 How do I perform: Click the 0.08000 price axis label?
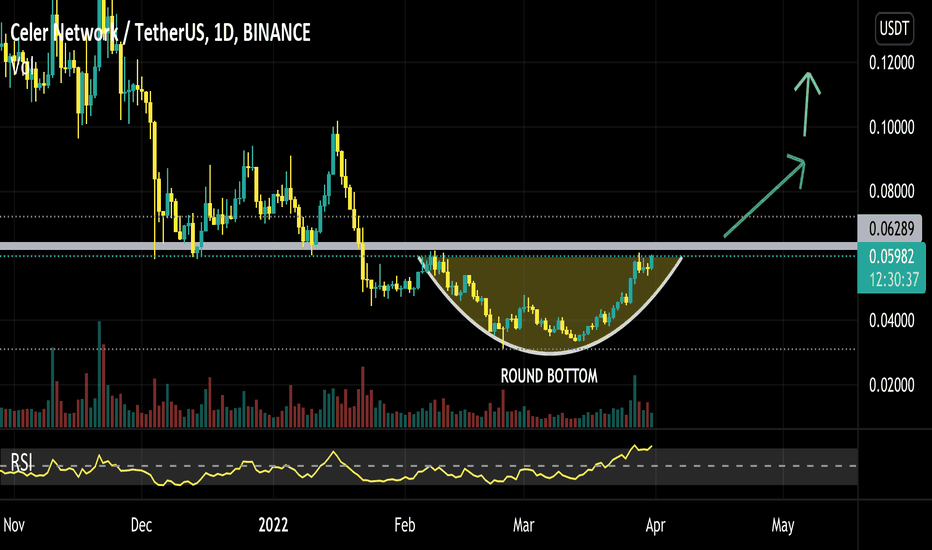[891, 191]
